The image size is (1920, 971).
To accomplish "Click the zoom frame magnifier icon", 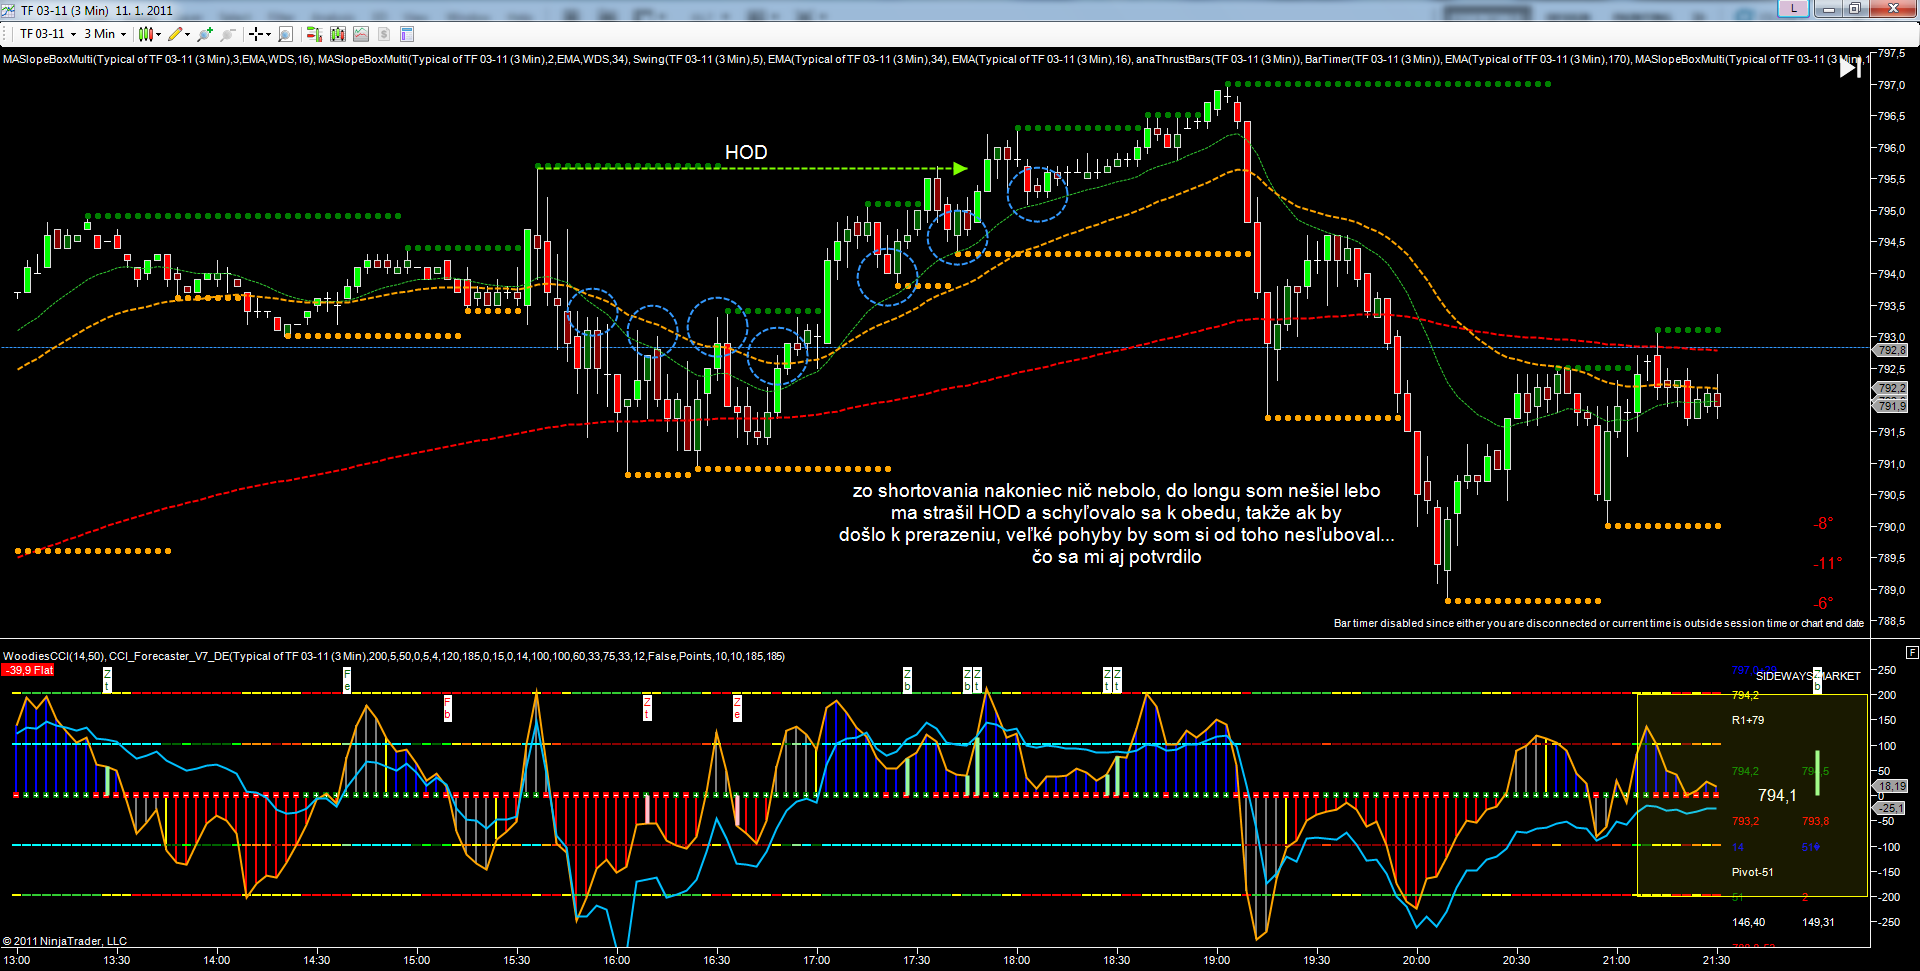I will (x=285, y=34).
